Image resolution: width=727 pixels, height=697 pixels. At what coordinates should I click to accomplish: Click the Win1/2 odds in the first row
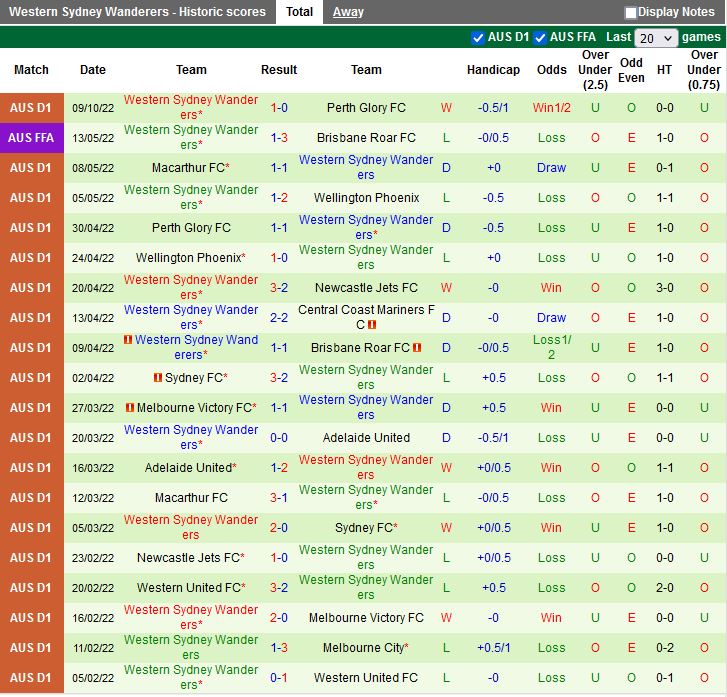pos(551,108)
